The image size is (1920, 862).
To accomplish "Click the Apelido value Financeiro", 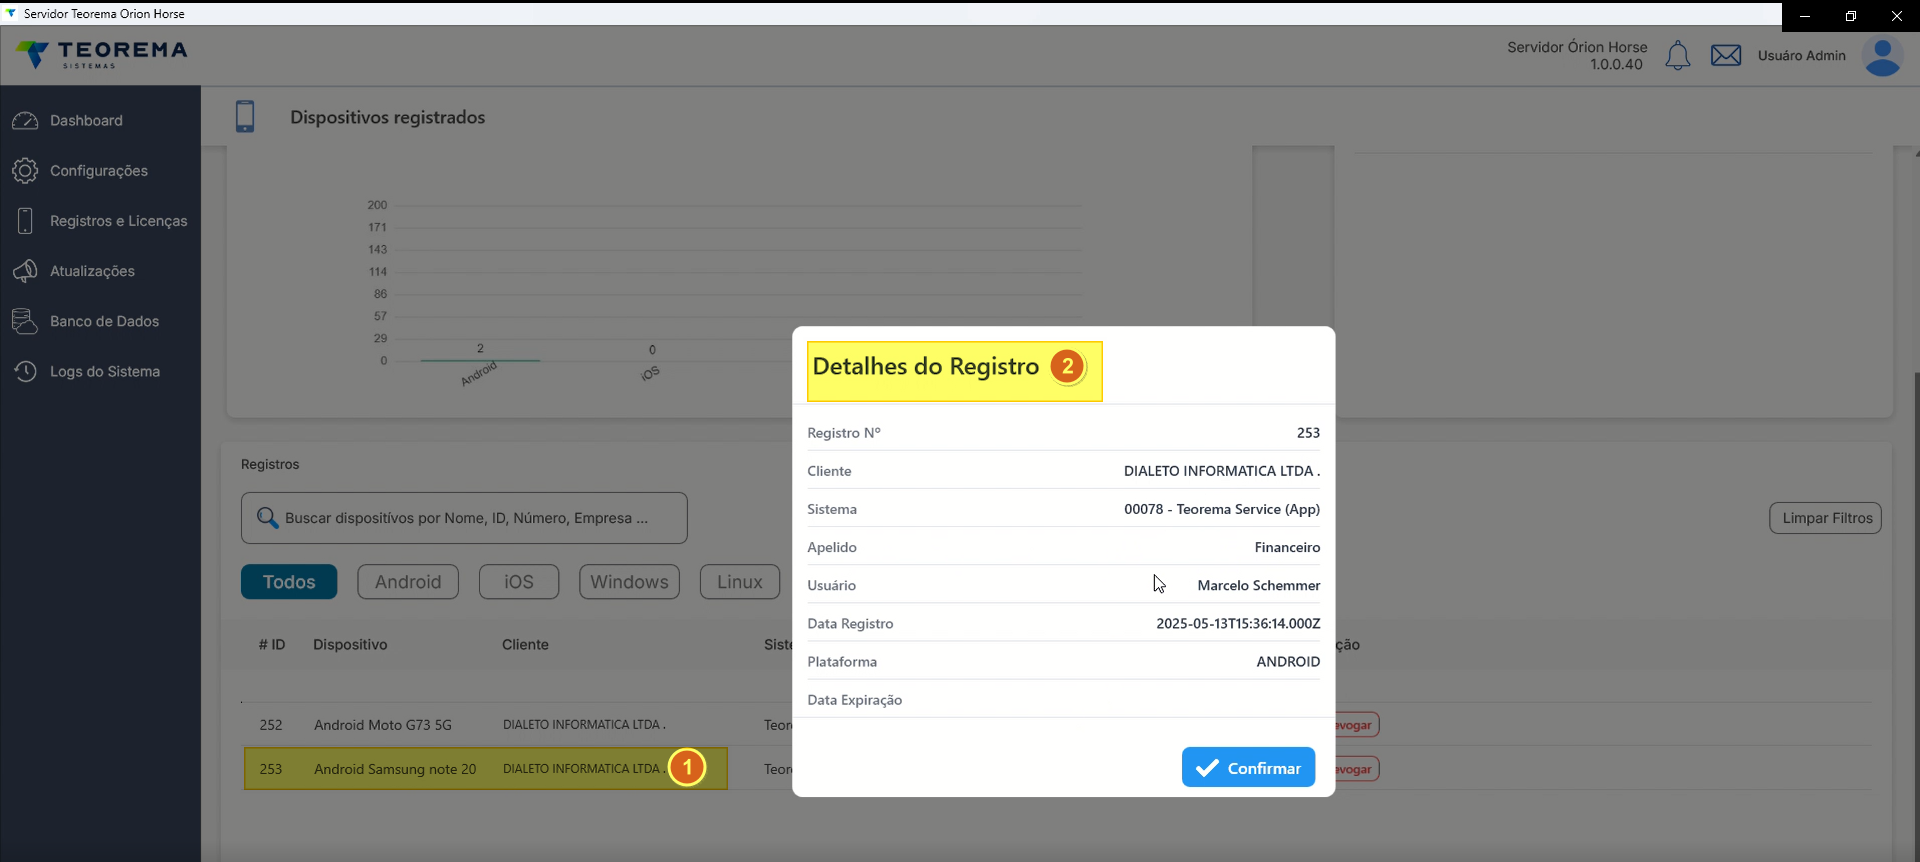I will point(1287,547).
